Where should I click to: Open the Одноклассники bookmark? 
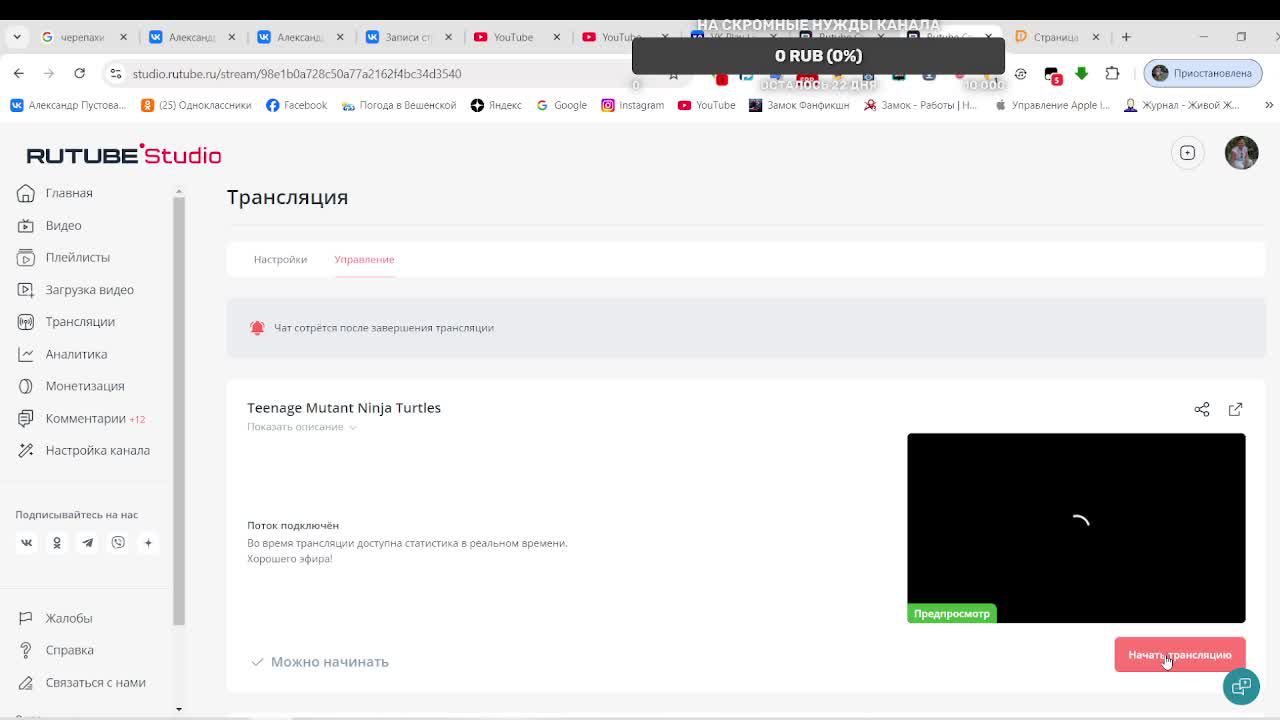(x=196, y=105)
